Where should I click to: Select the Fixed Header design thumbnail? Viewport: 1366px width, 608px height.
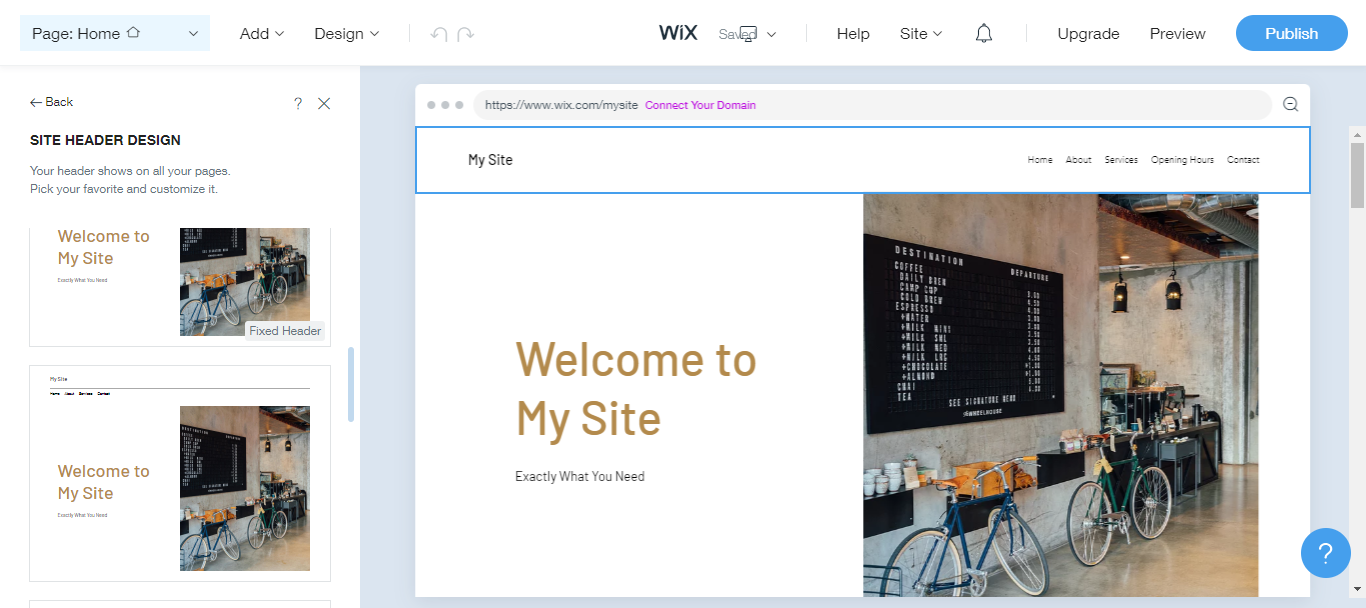(x=180, y=287)
